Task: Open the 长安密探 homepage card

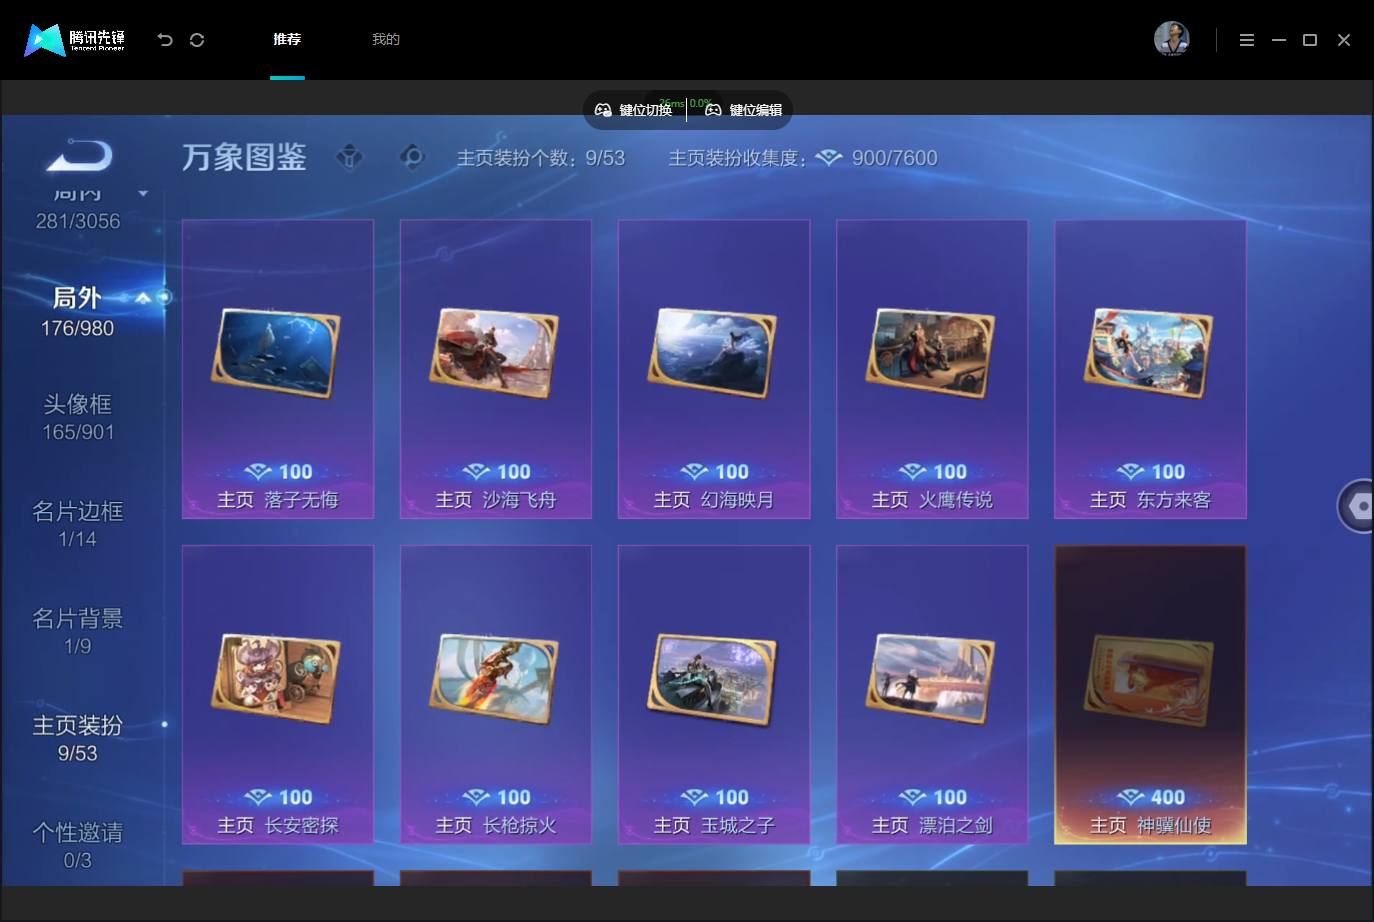Action: pyautogui.click(x=278, y=694)
